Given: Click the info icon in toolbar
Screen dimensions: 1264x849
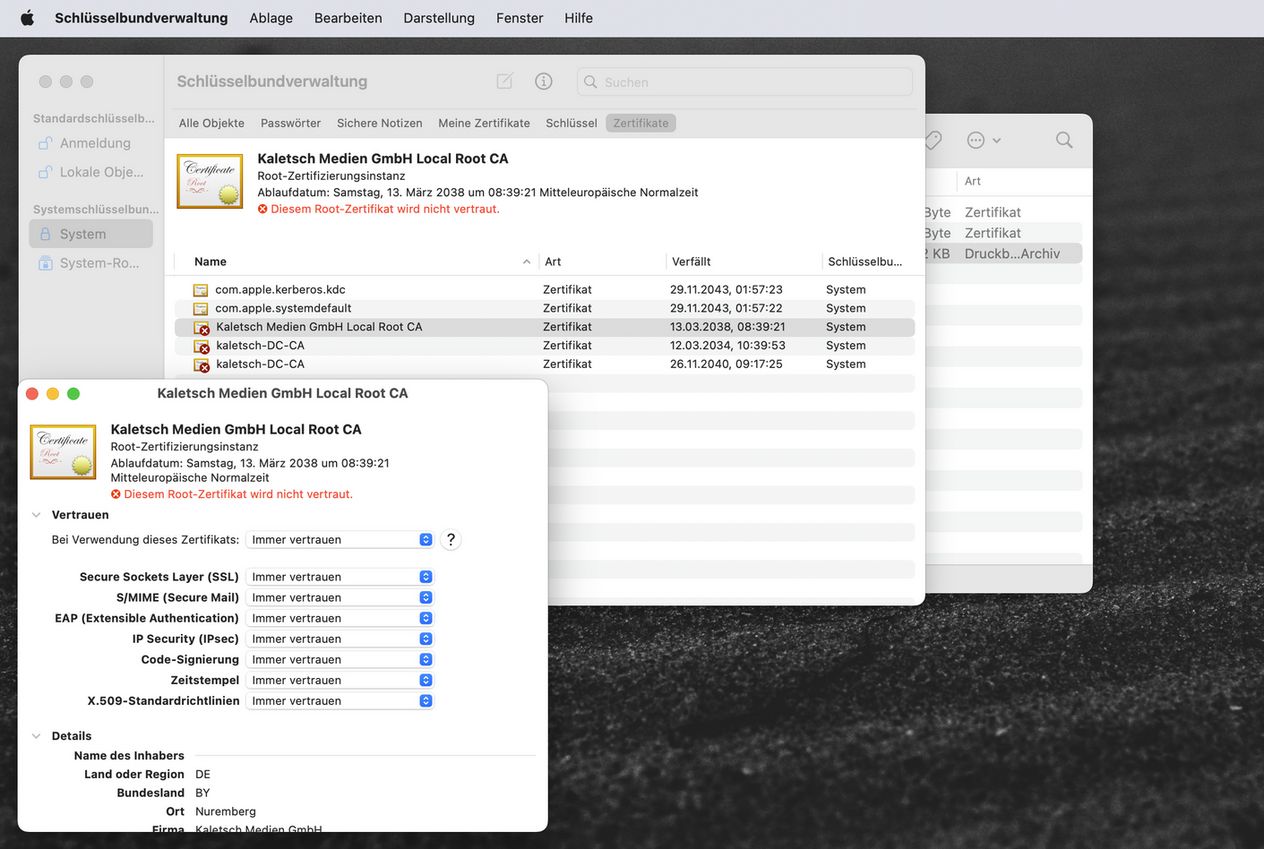Looking at the screenshot, I should (544, 81).
